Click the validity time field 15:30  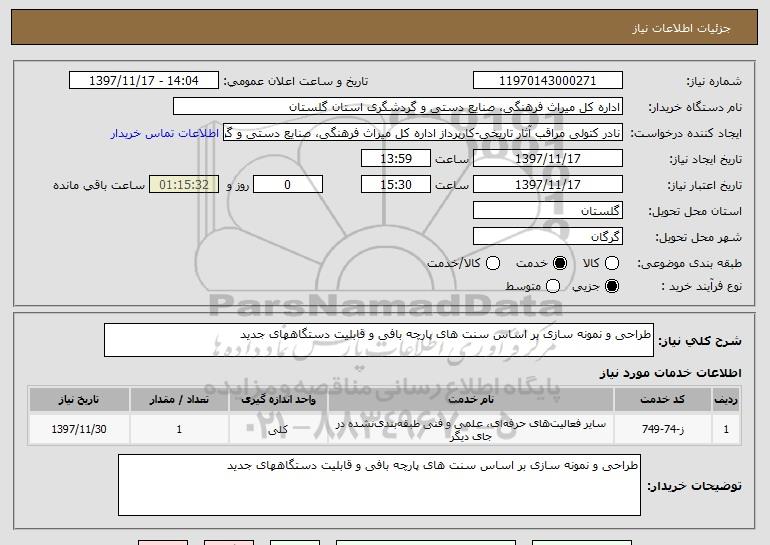(396, 185)
